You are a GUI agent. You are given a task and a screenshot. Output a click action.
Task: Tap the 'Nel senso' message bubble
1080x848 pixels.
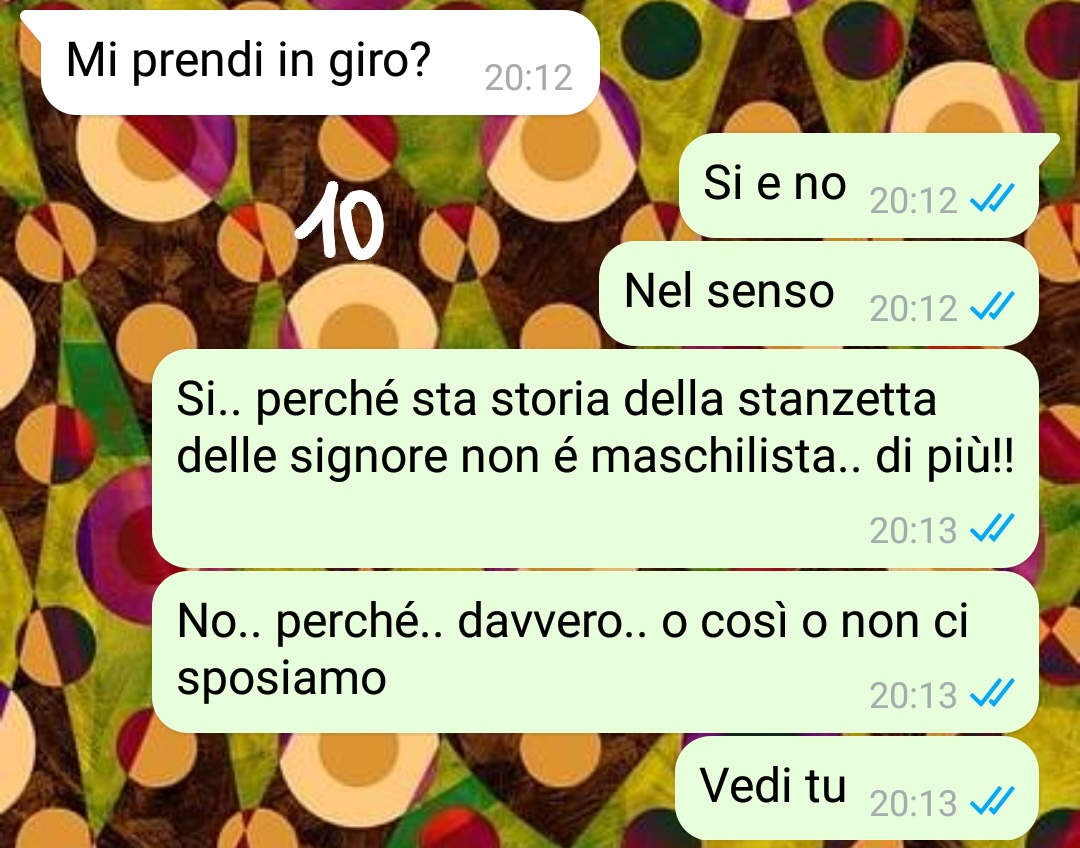(818, 293)
